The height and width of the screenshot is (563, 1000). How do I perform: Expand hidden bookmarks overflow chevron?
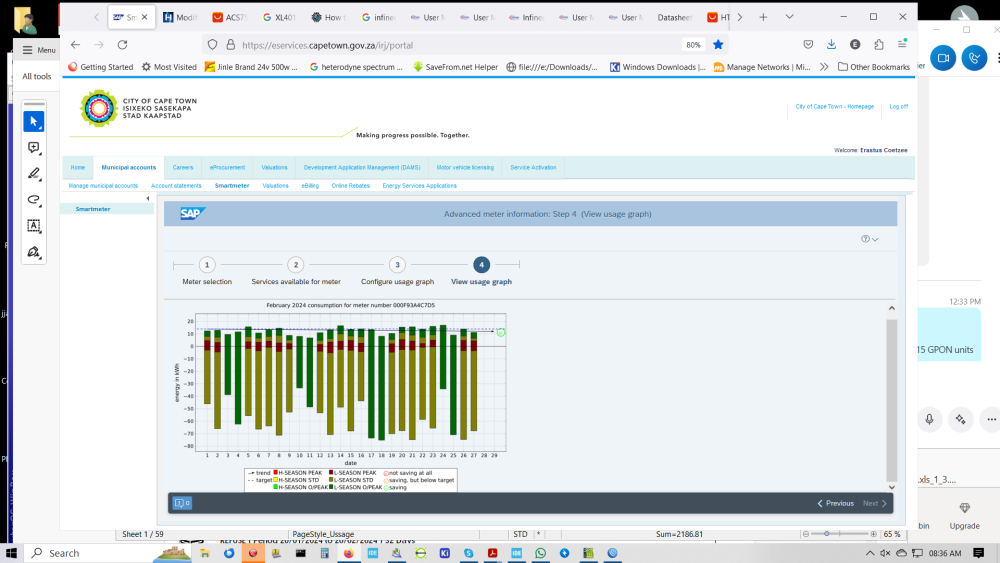coord(824,66)
